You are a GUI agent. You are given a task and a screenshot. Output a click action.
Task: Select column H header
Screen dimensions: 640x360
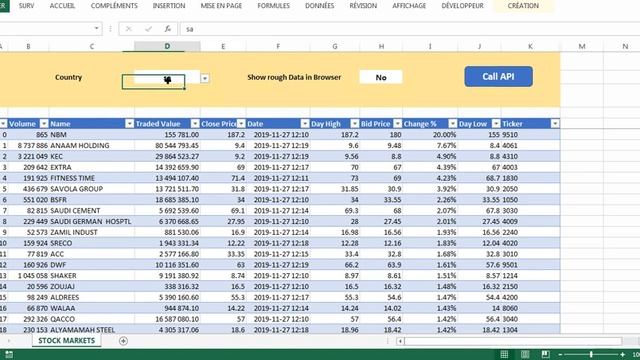click(x=381, y=47)
